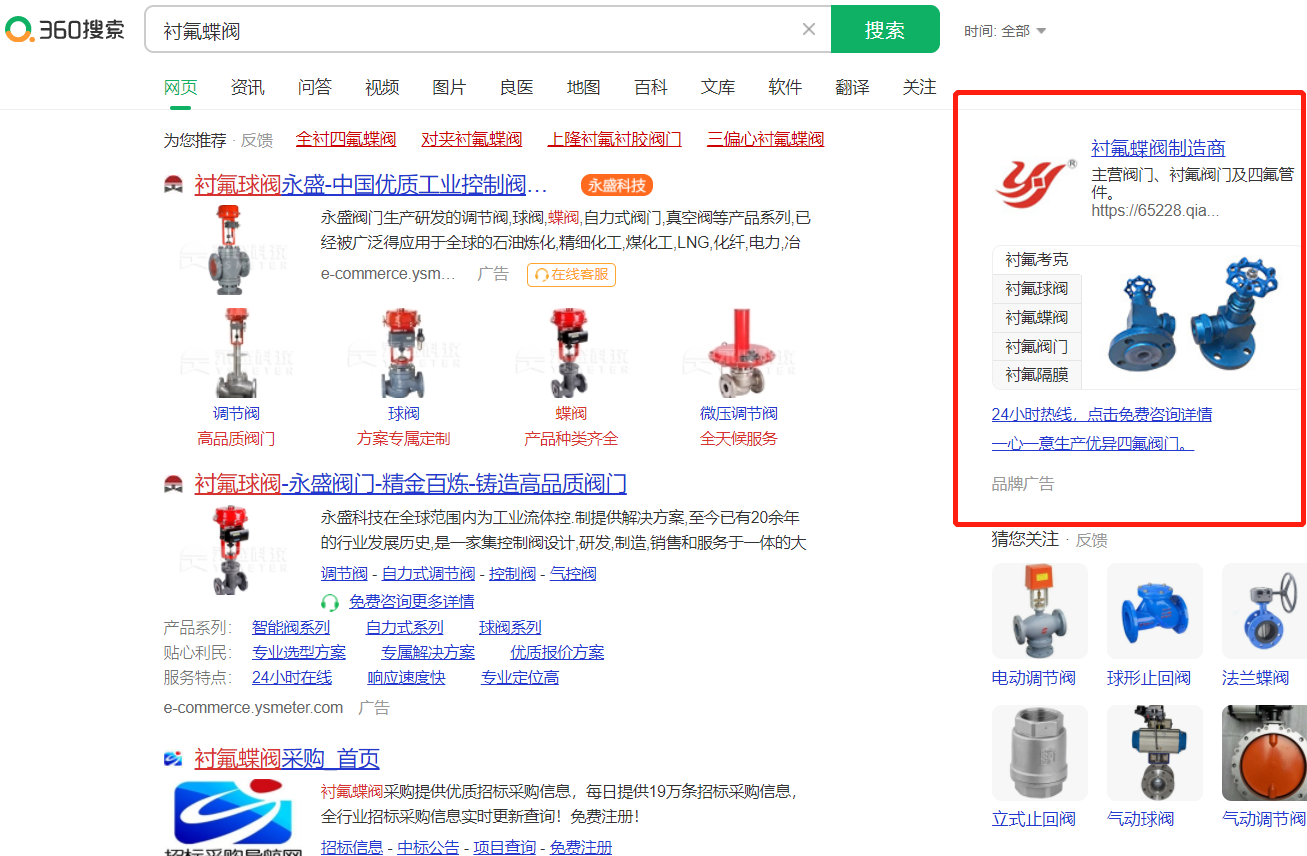
Task: Open result 衬氟蝶阀采购_首页
Action: click(287, 759)
